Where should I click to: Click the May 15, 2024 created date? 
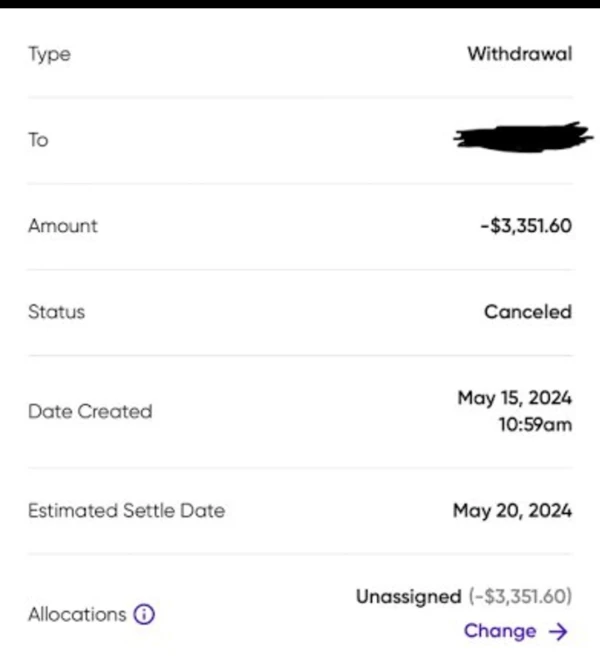point(514,398)
